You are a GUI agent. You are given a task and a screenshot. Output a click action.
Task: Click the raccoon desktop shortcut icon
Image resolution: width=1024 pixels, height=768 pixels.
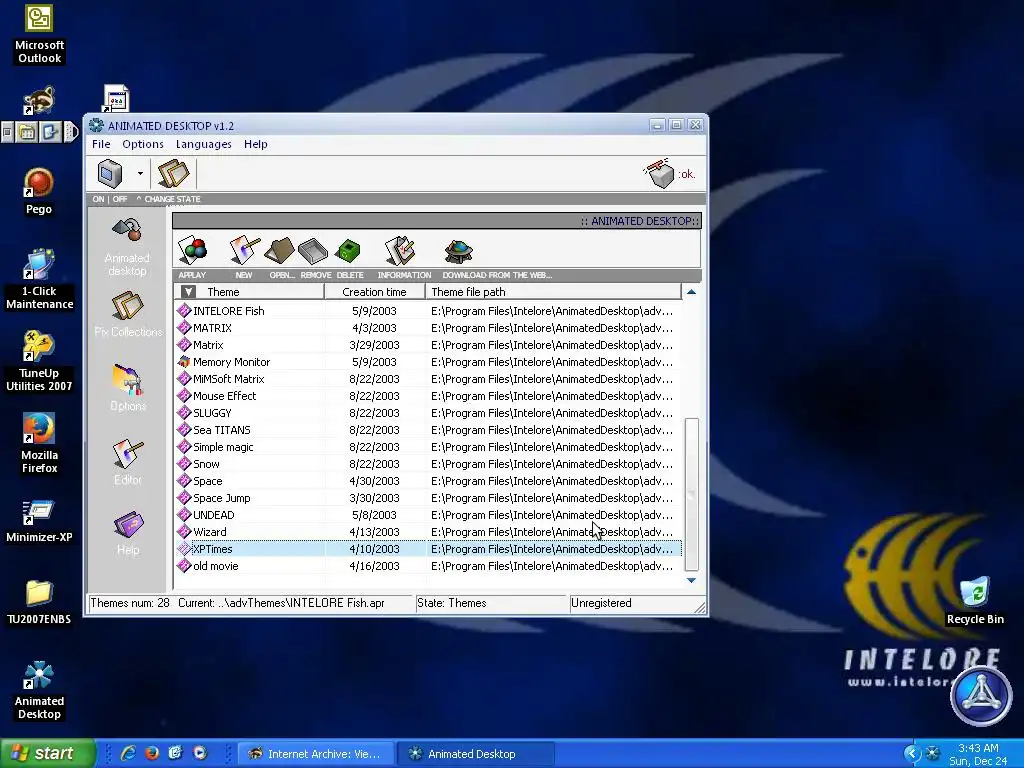coord(39,100)
